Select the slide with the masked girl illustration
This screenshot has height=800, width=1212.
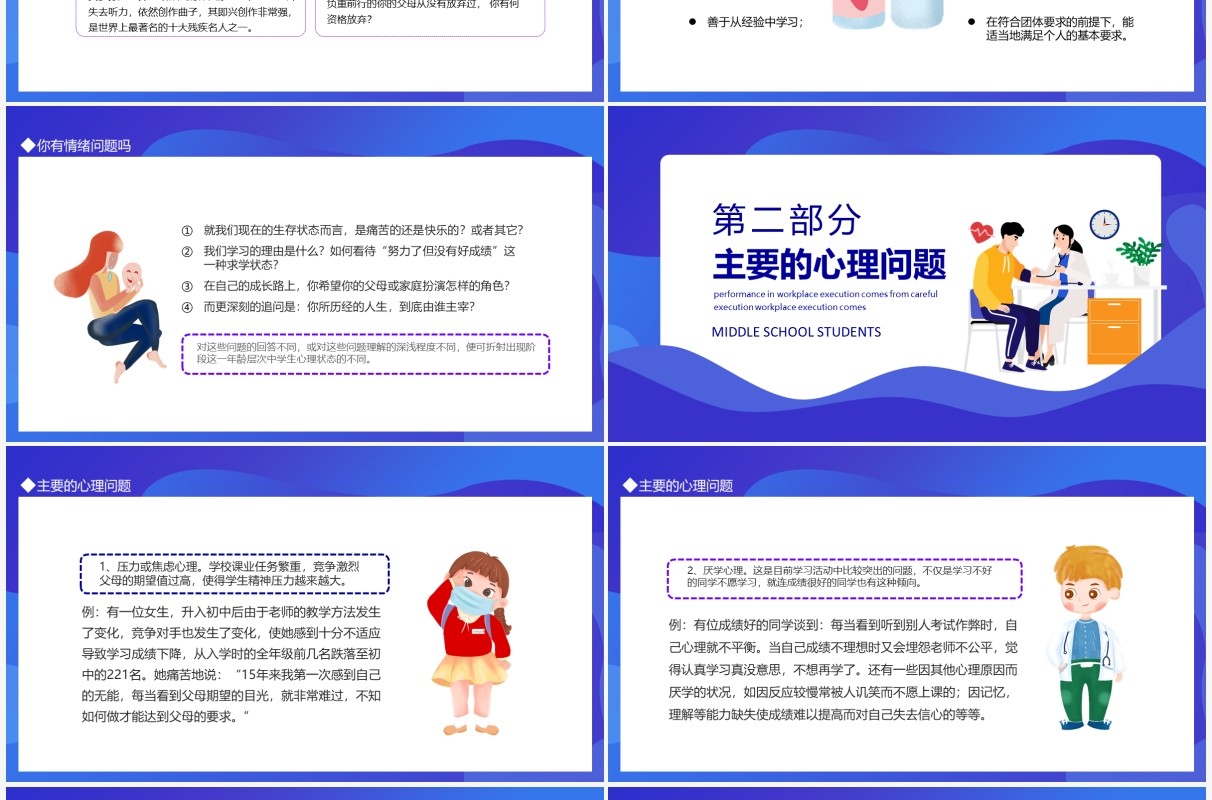[x=305, y=613]
